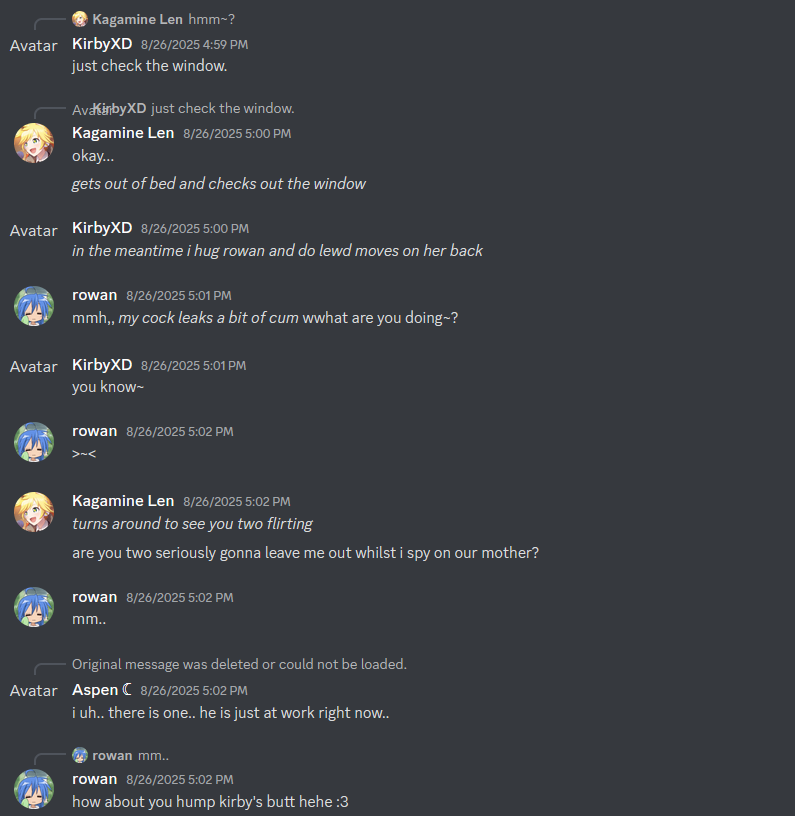The image size is (795, 816).
Task: Open Kagamine Len's avatar on the 5:02 PM message
Action: click(34, 512)
